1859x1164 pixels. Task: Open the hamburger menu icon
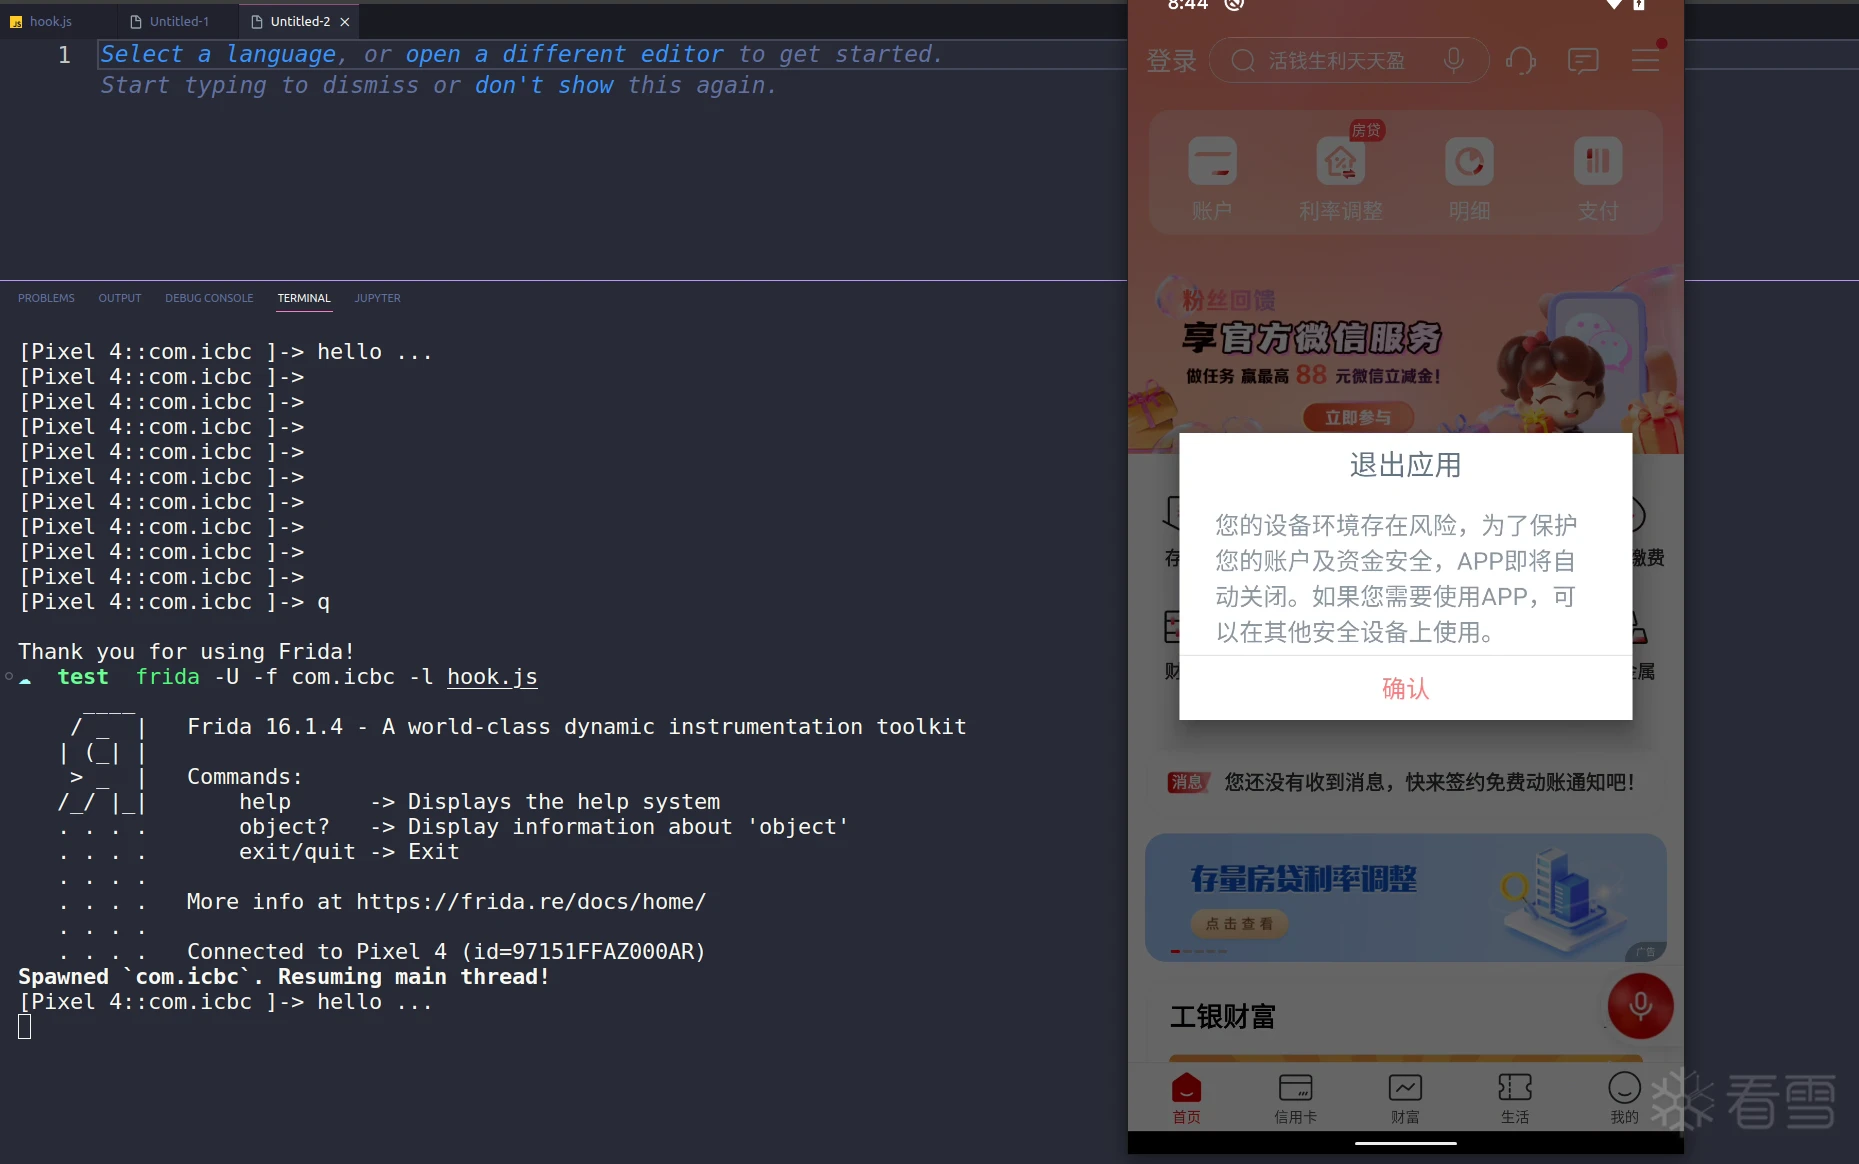click(x=1646, y=61)
